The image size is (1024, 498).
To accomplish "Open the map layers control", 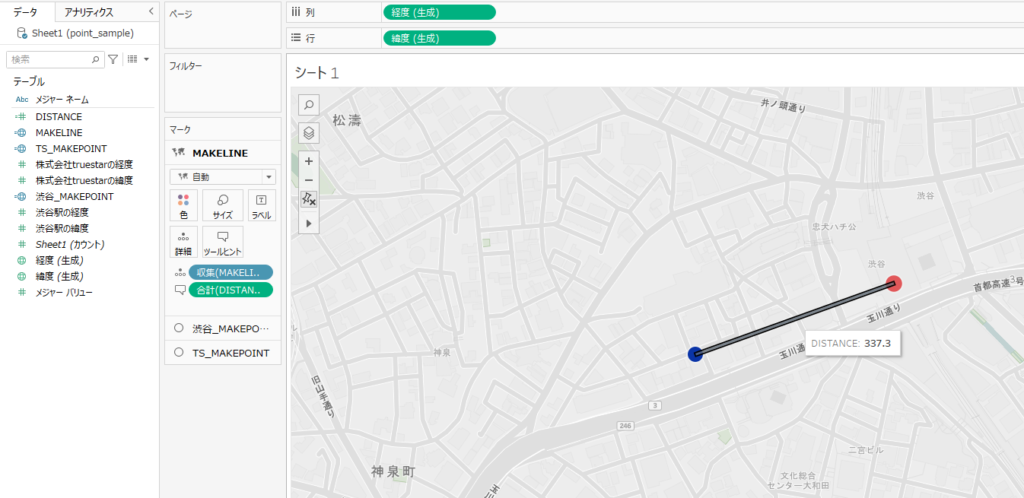I will (x=309, y=132).
